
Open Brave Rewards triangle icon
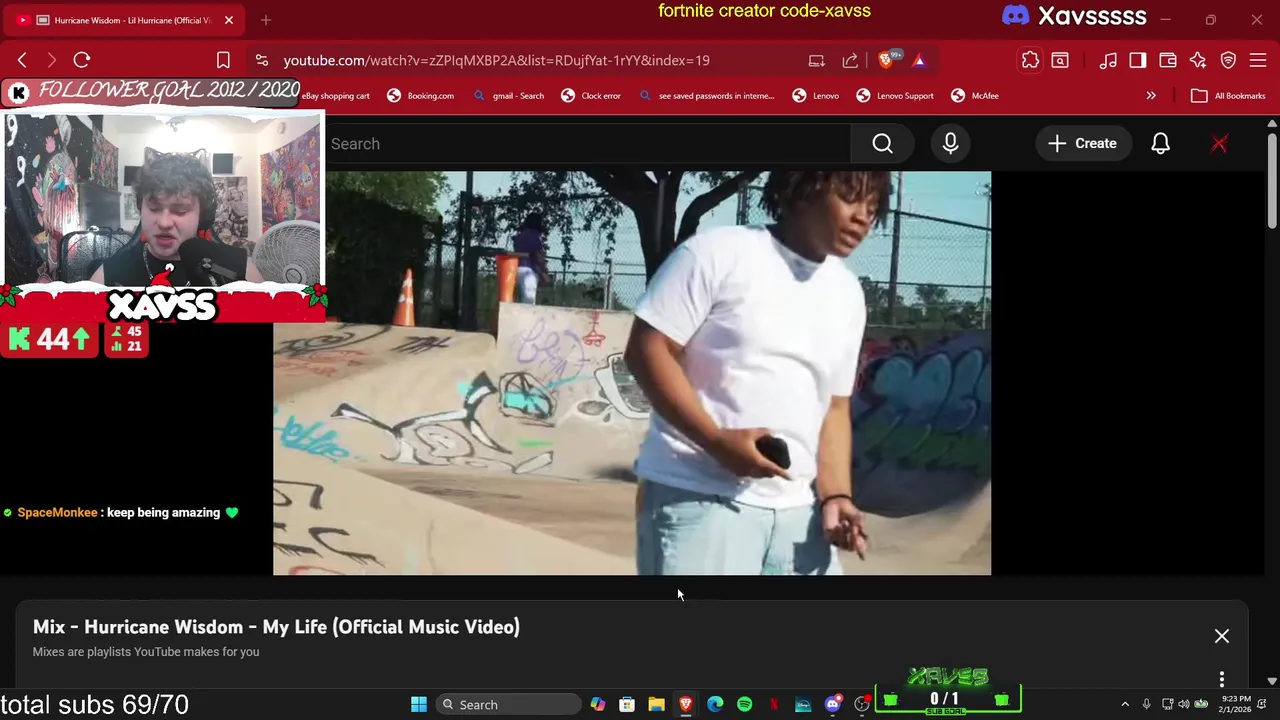919,60
